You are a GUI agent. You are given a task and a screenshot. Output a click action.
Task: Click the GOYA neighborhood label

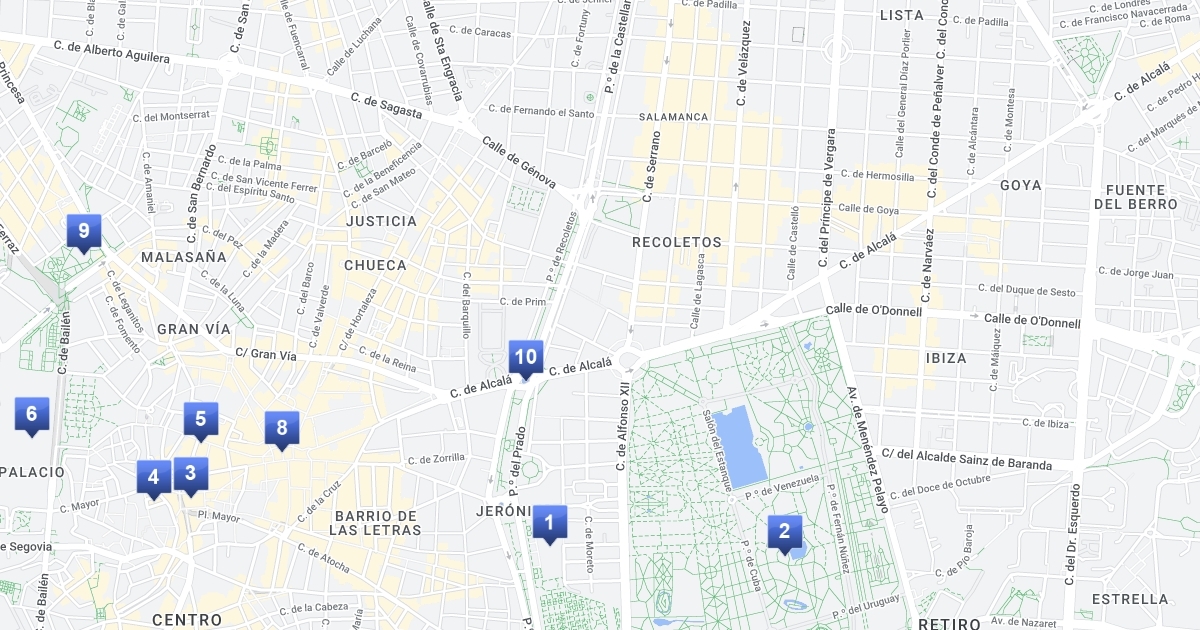[x=1020, y=185]
